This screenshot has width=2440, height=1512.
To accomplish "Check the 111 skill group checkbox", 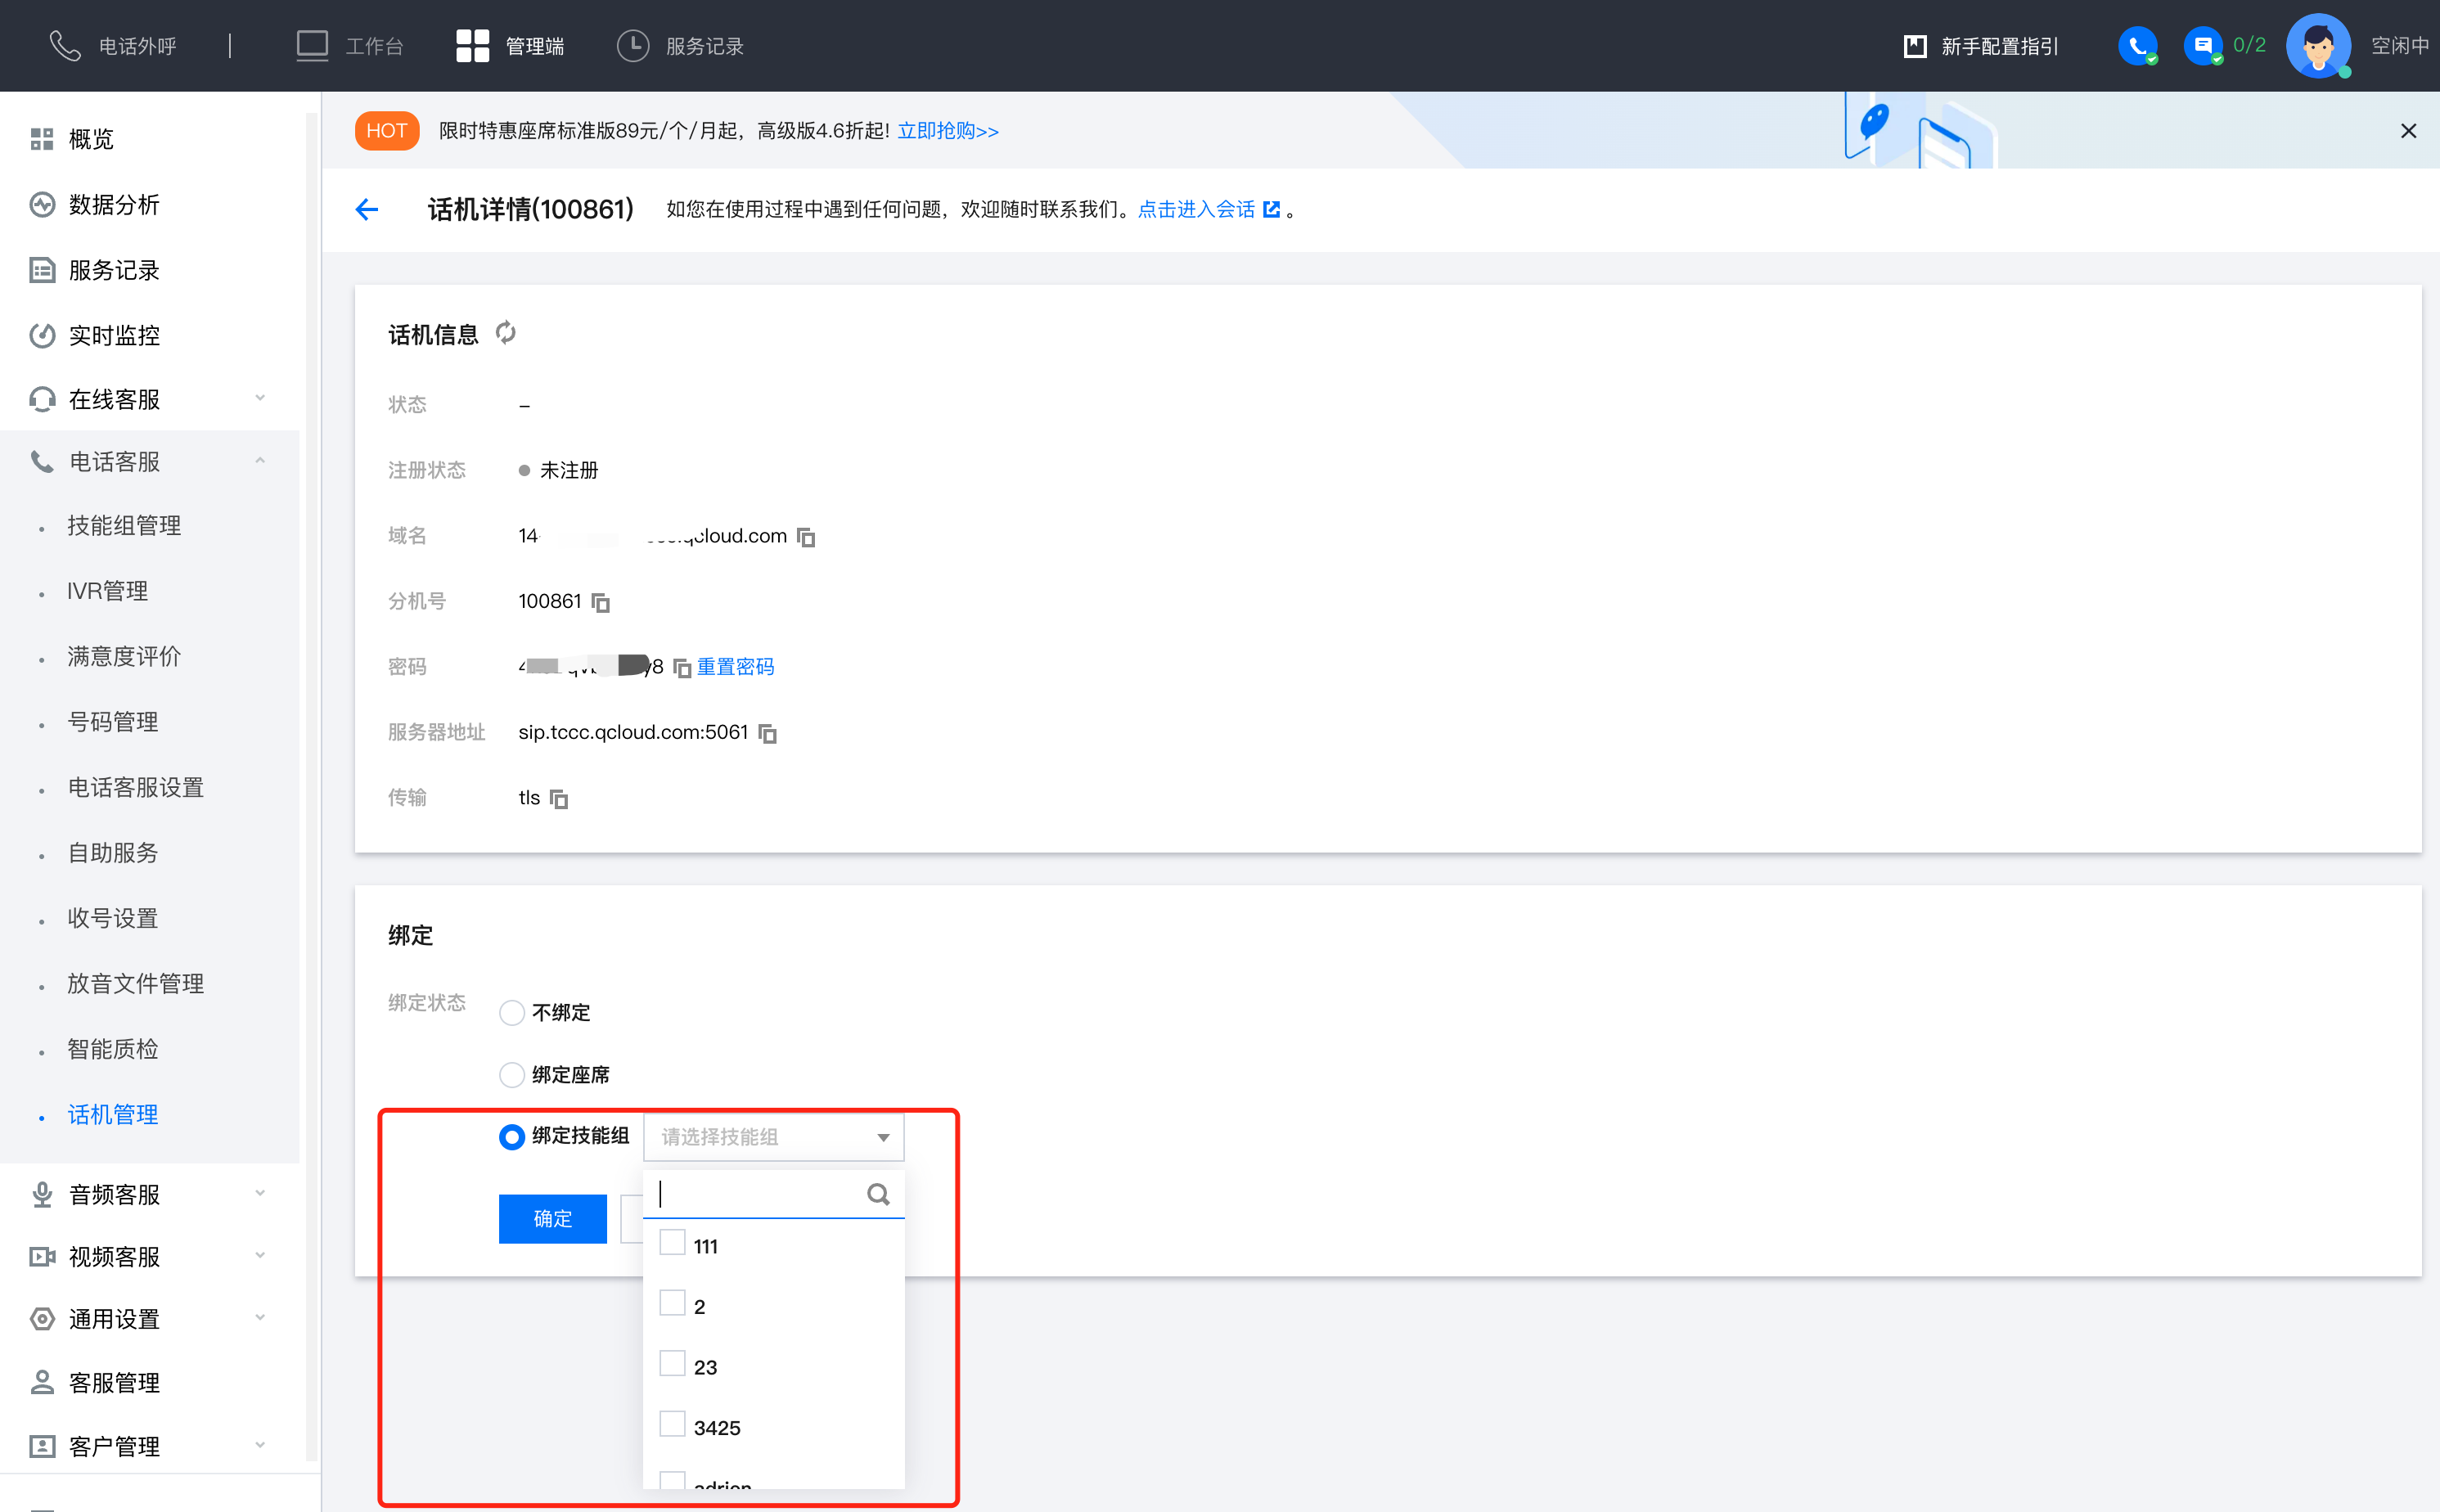I will point(673,1244).
